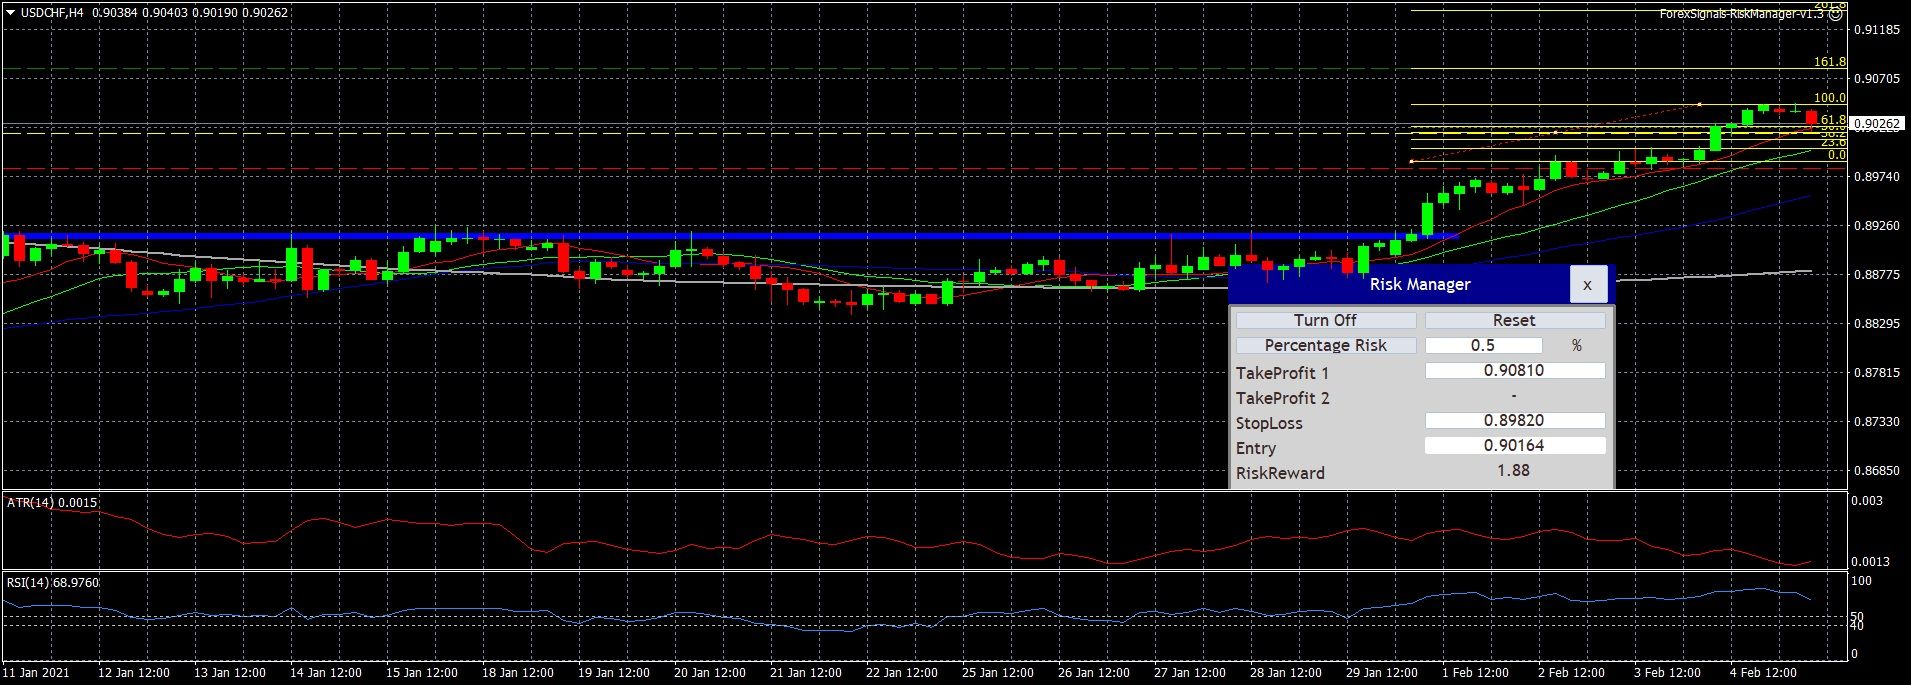Screen dimensions: 1911x685
Task: Click the 0.88775 price axis value
Action: click(x=1877, y=274)
